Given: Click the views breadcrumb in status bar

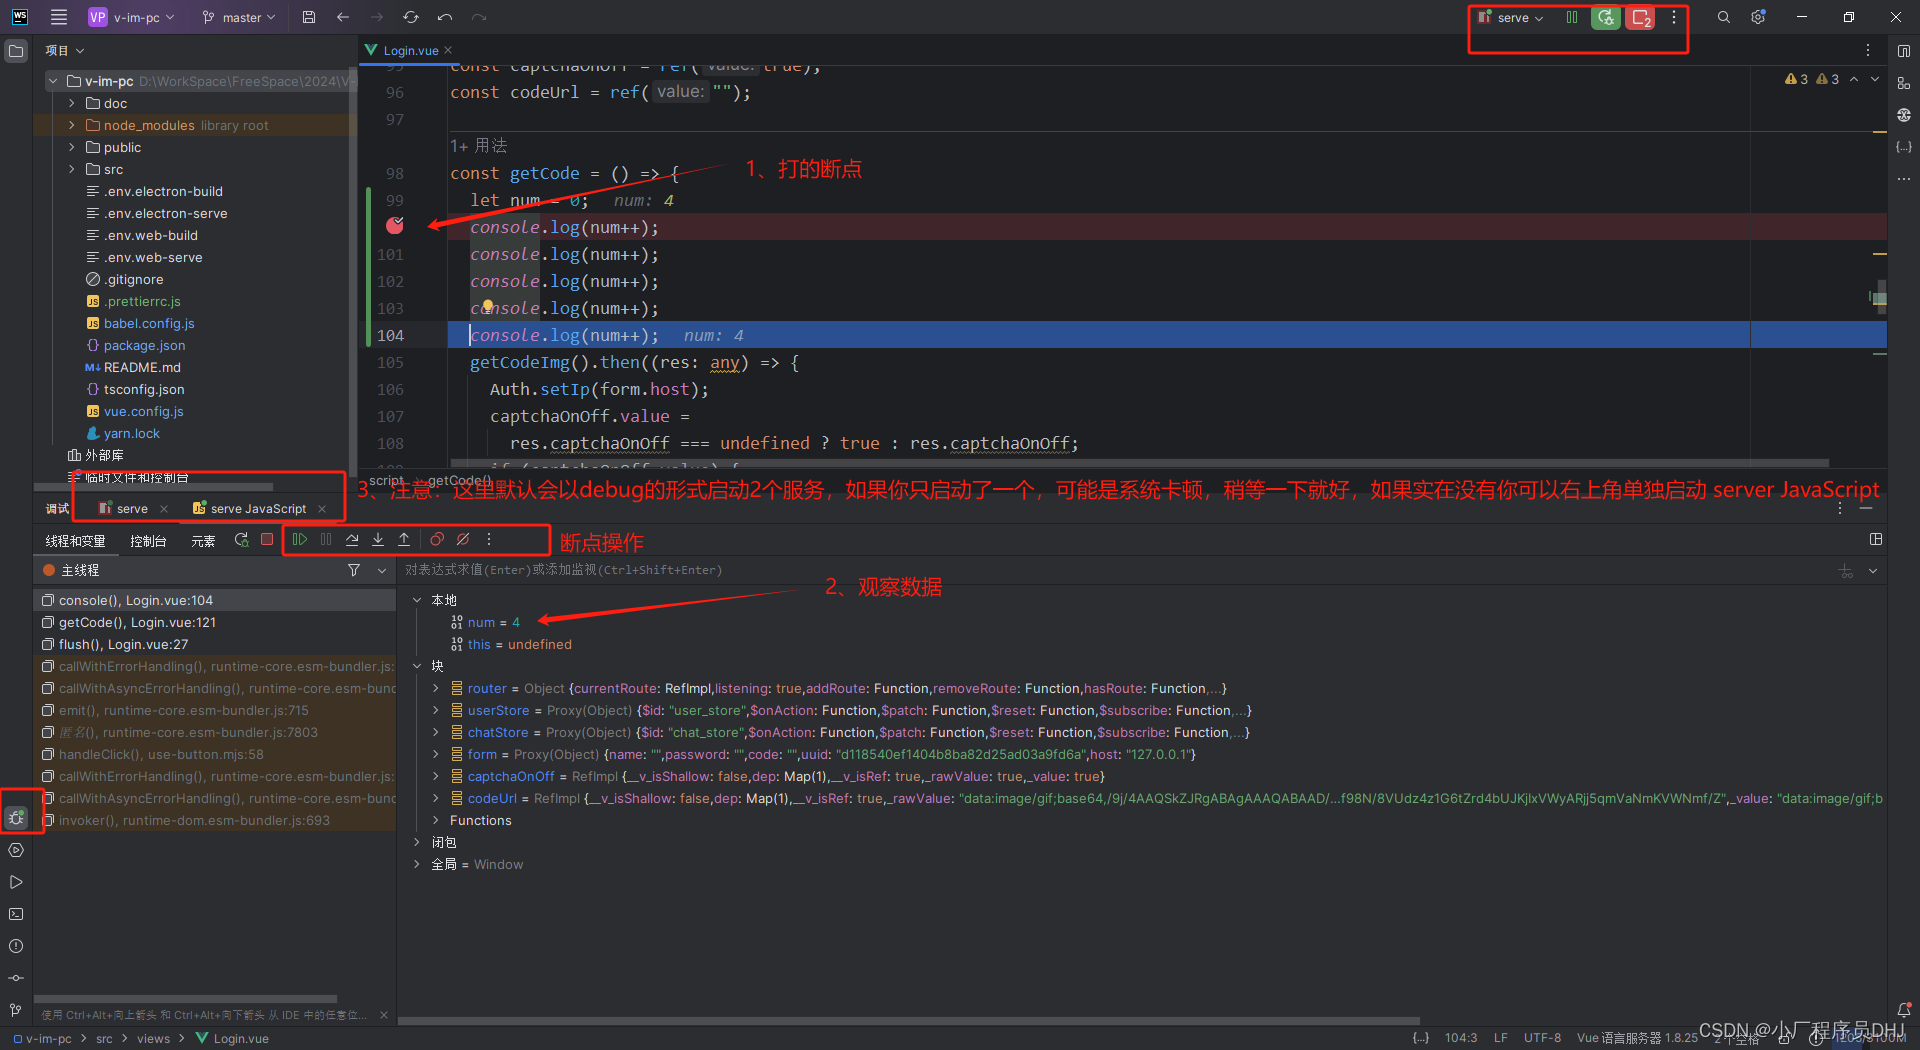Looking at the screenshot, I should [153, 1039].
